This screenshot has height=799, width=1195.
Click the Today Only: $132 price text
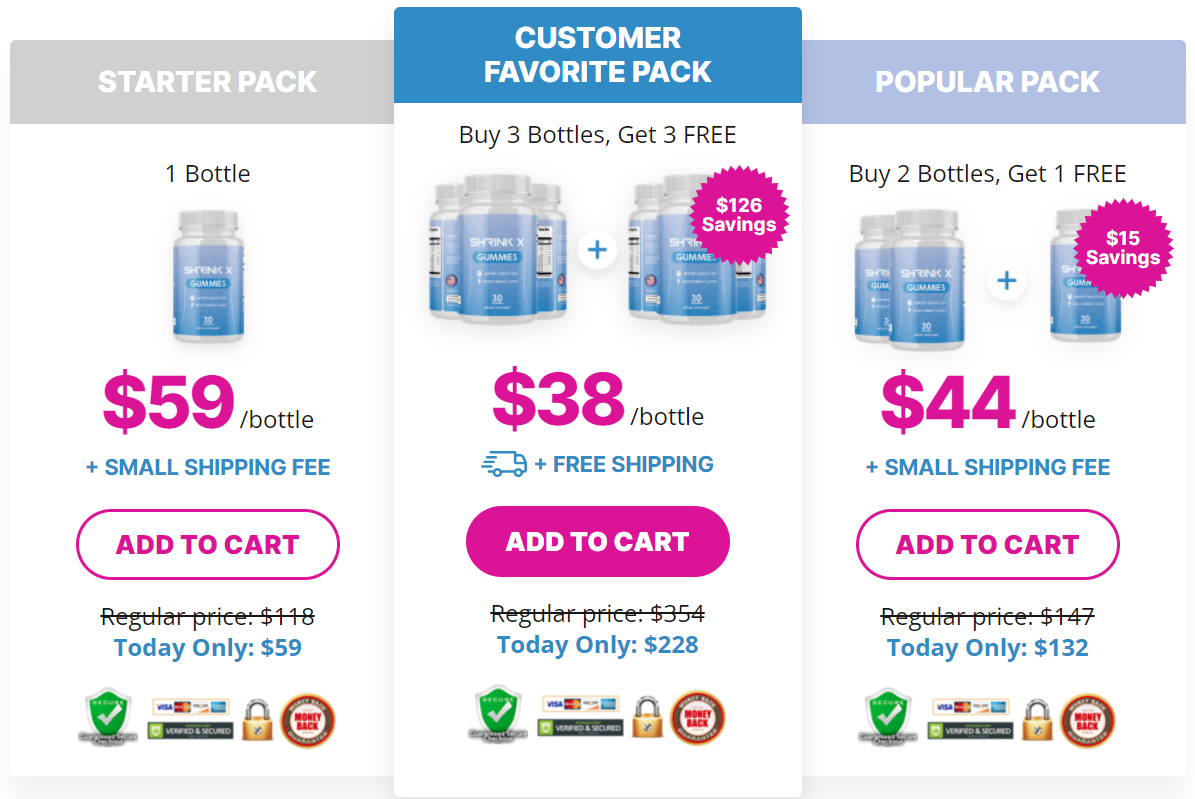(x=987, y=647)
